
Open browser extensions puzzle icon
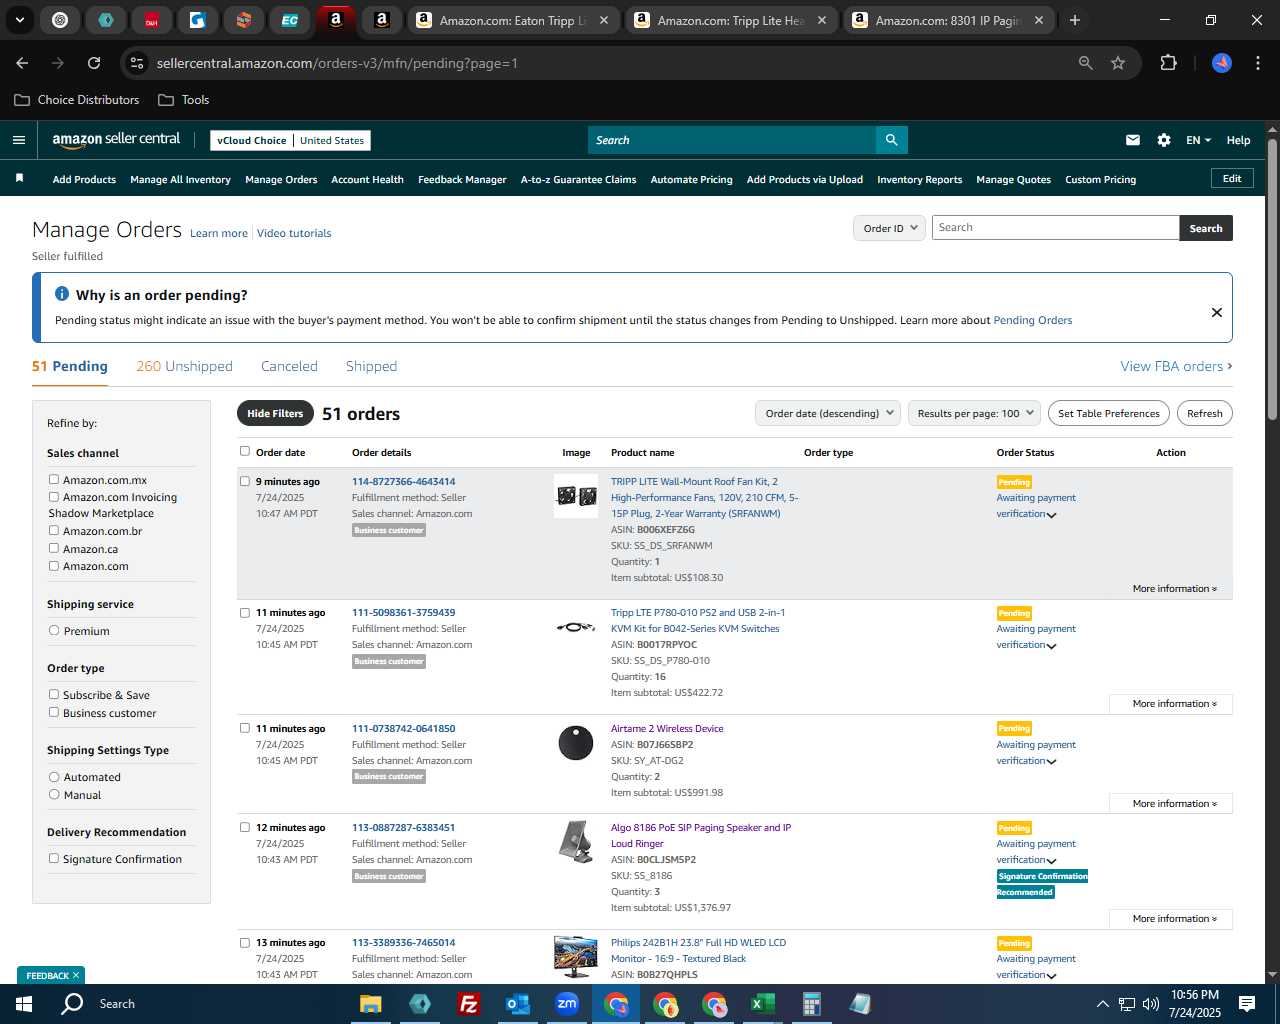(x=1168, y=63)
